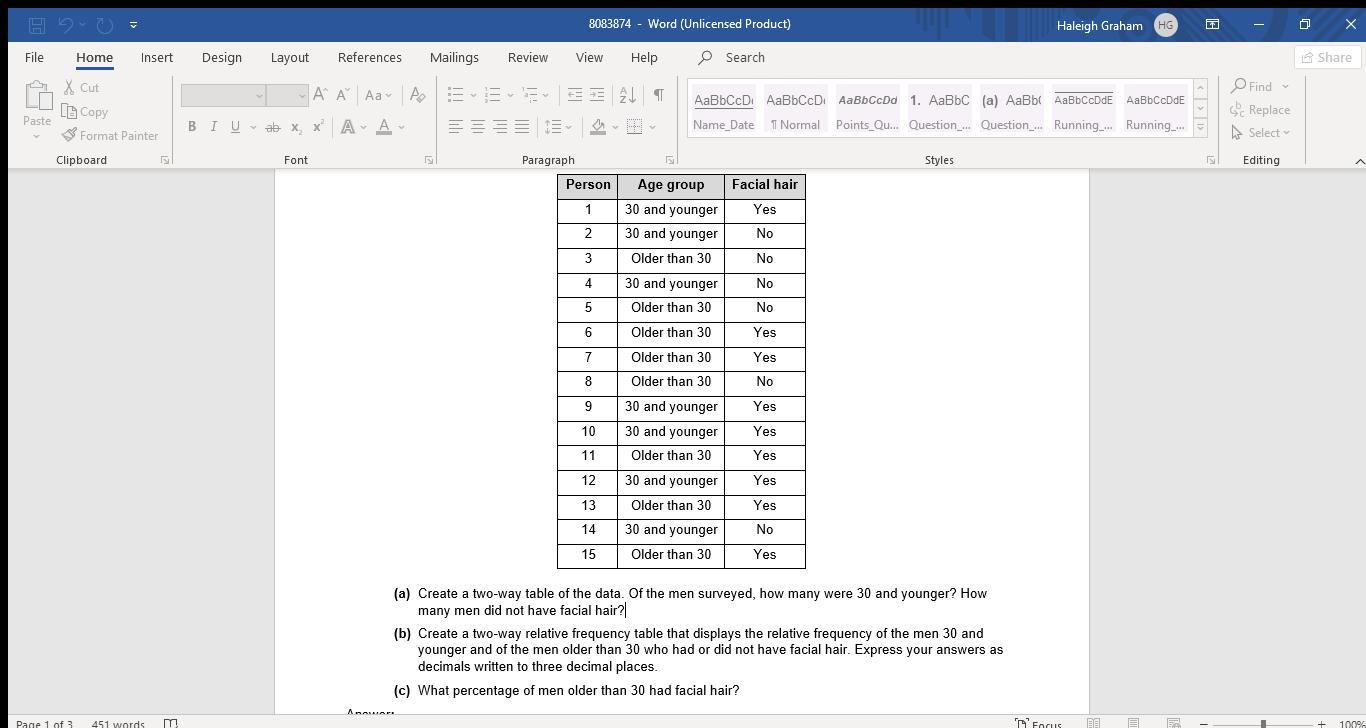The height and width of the screenshot is (728, 1366).
Task: Toggle Bold formatting
Action: pos(192,127)
